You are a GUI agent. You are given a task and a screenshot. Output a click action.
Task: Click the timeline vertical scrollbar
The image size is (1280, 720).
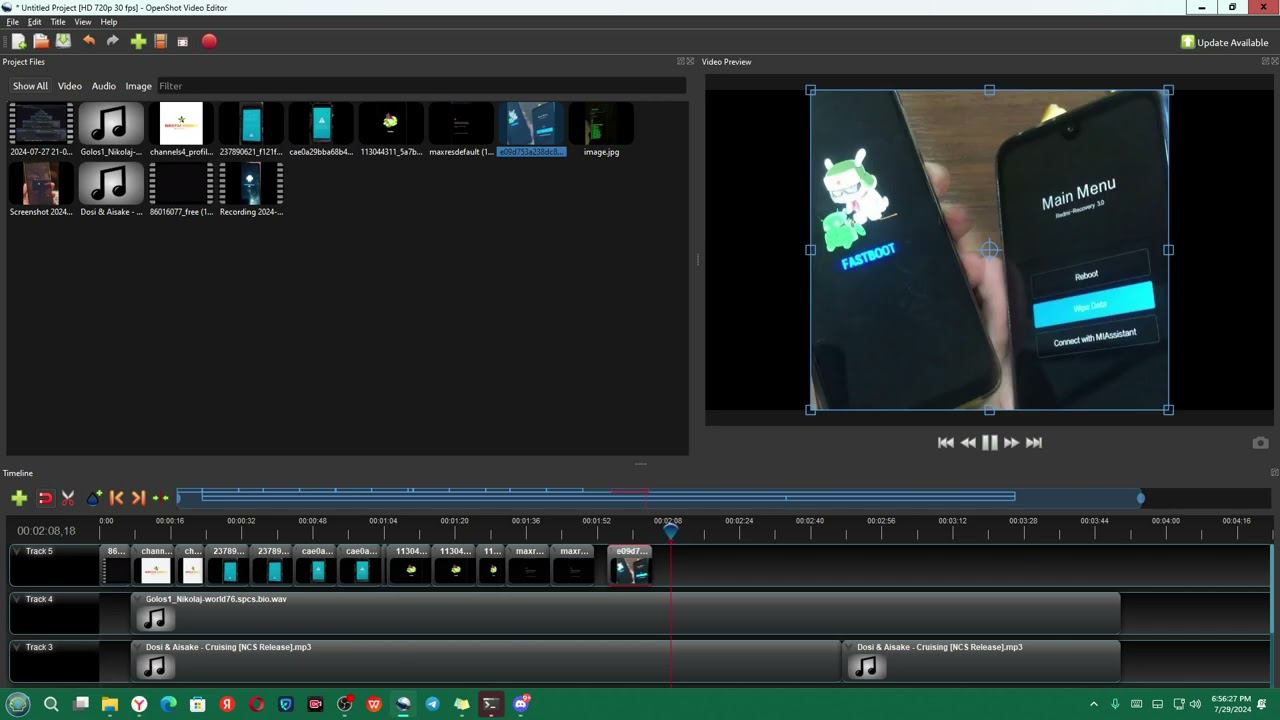click(x=1271, y=590)
